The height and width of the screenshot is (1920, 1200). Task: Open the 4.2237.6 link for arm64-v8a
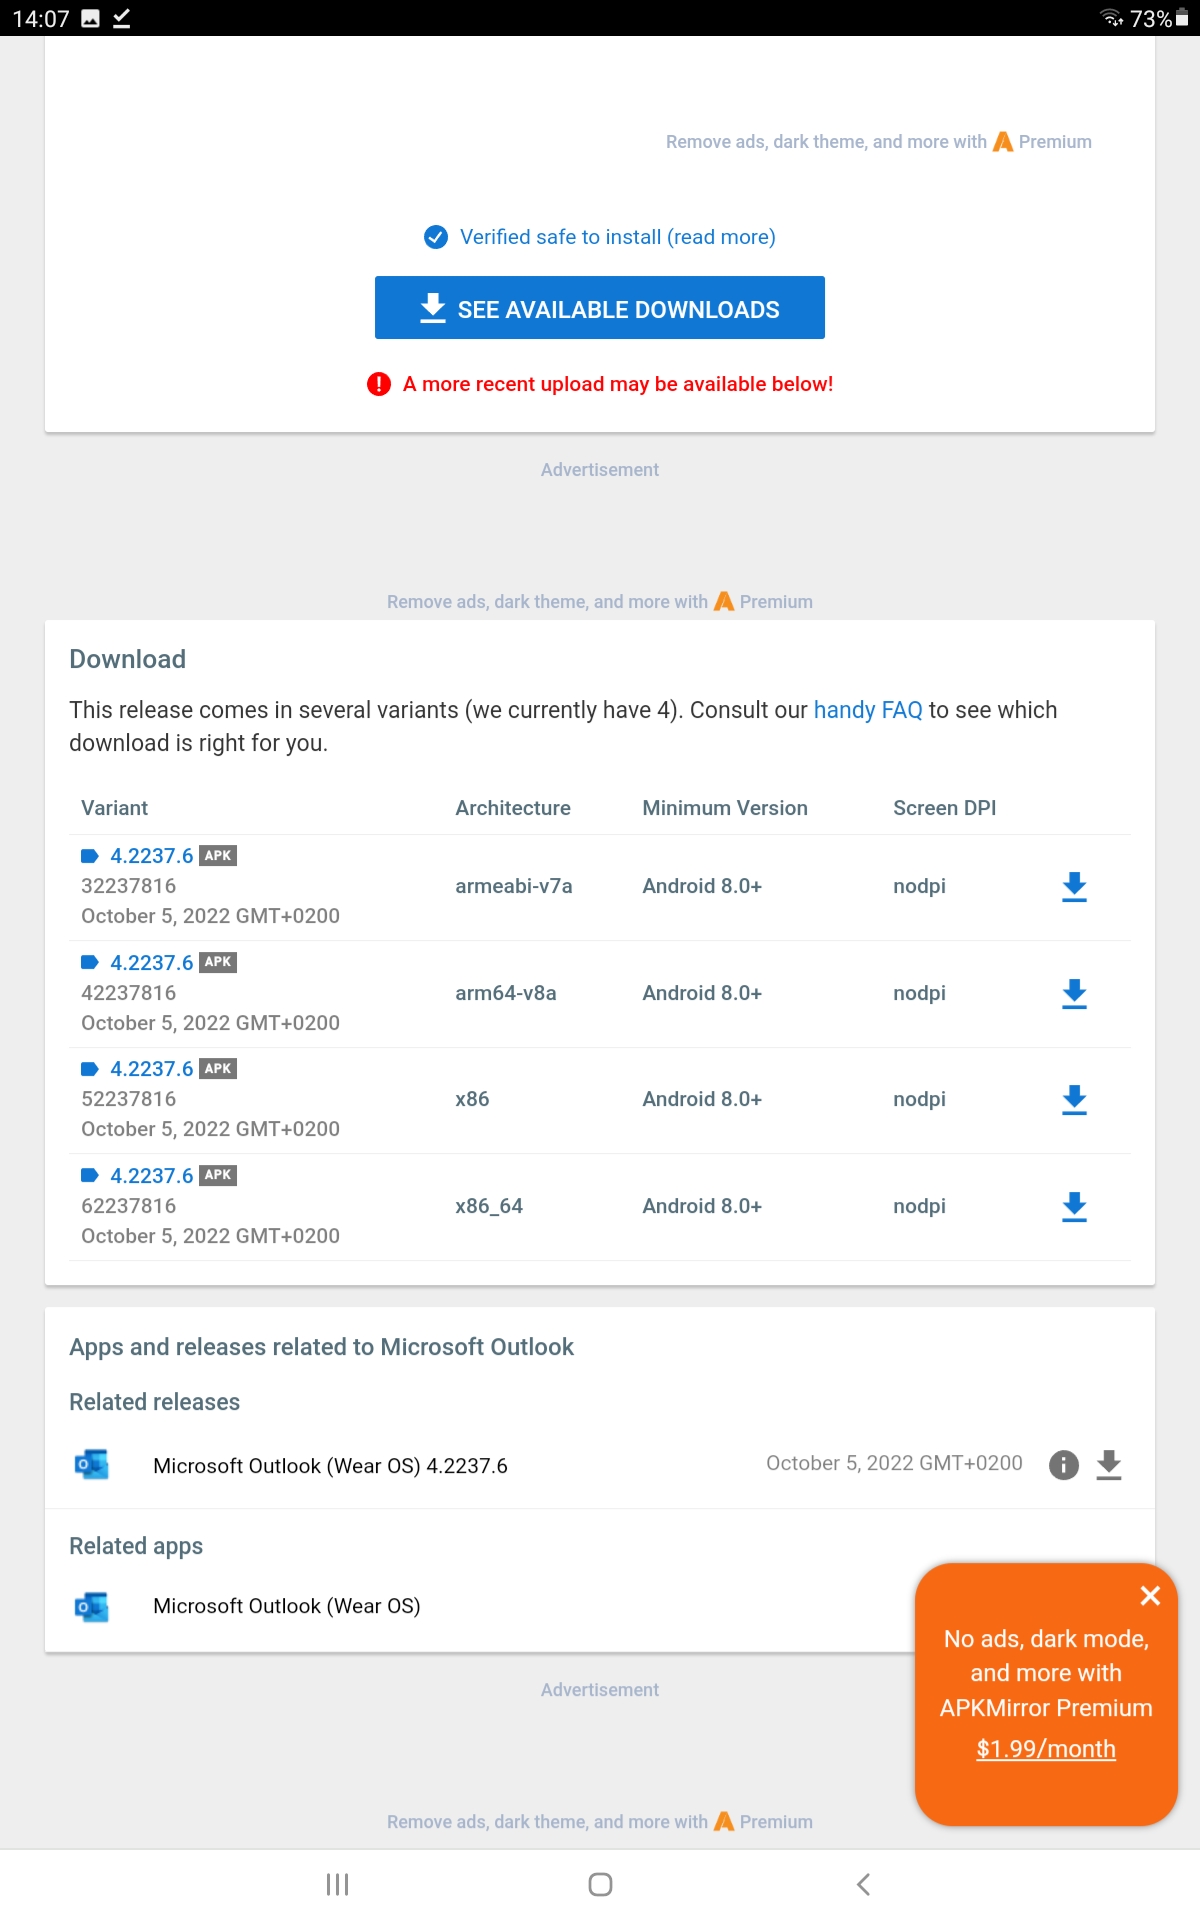152,963
